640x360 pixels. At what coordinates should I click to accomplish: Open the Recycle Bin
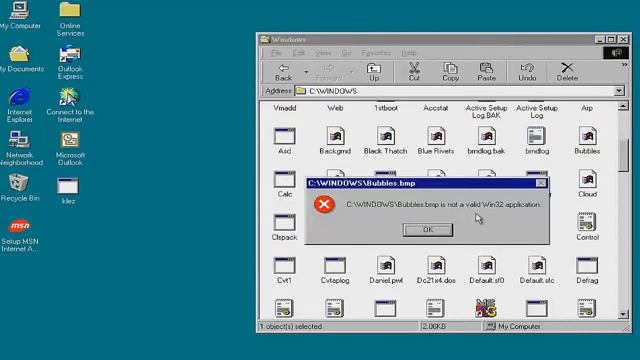tap(20, 188)
